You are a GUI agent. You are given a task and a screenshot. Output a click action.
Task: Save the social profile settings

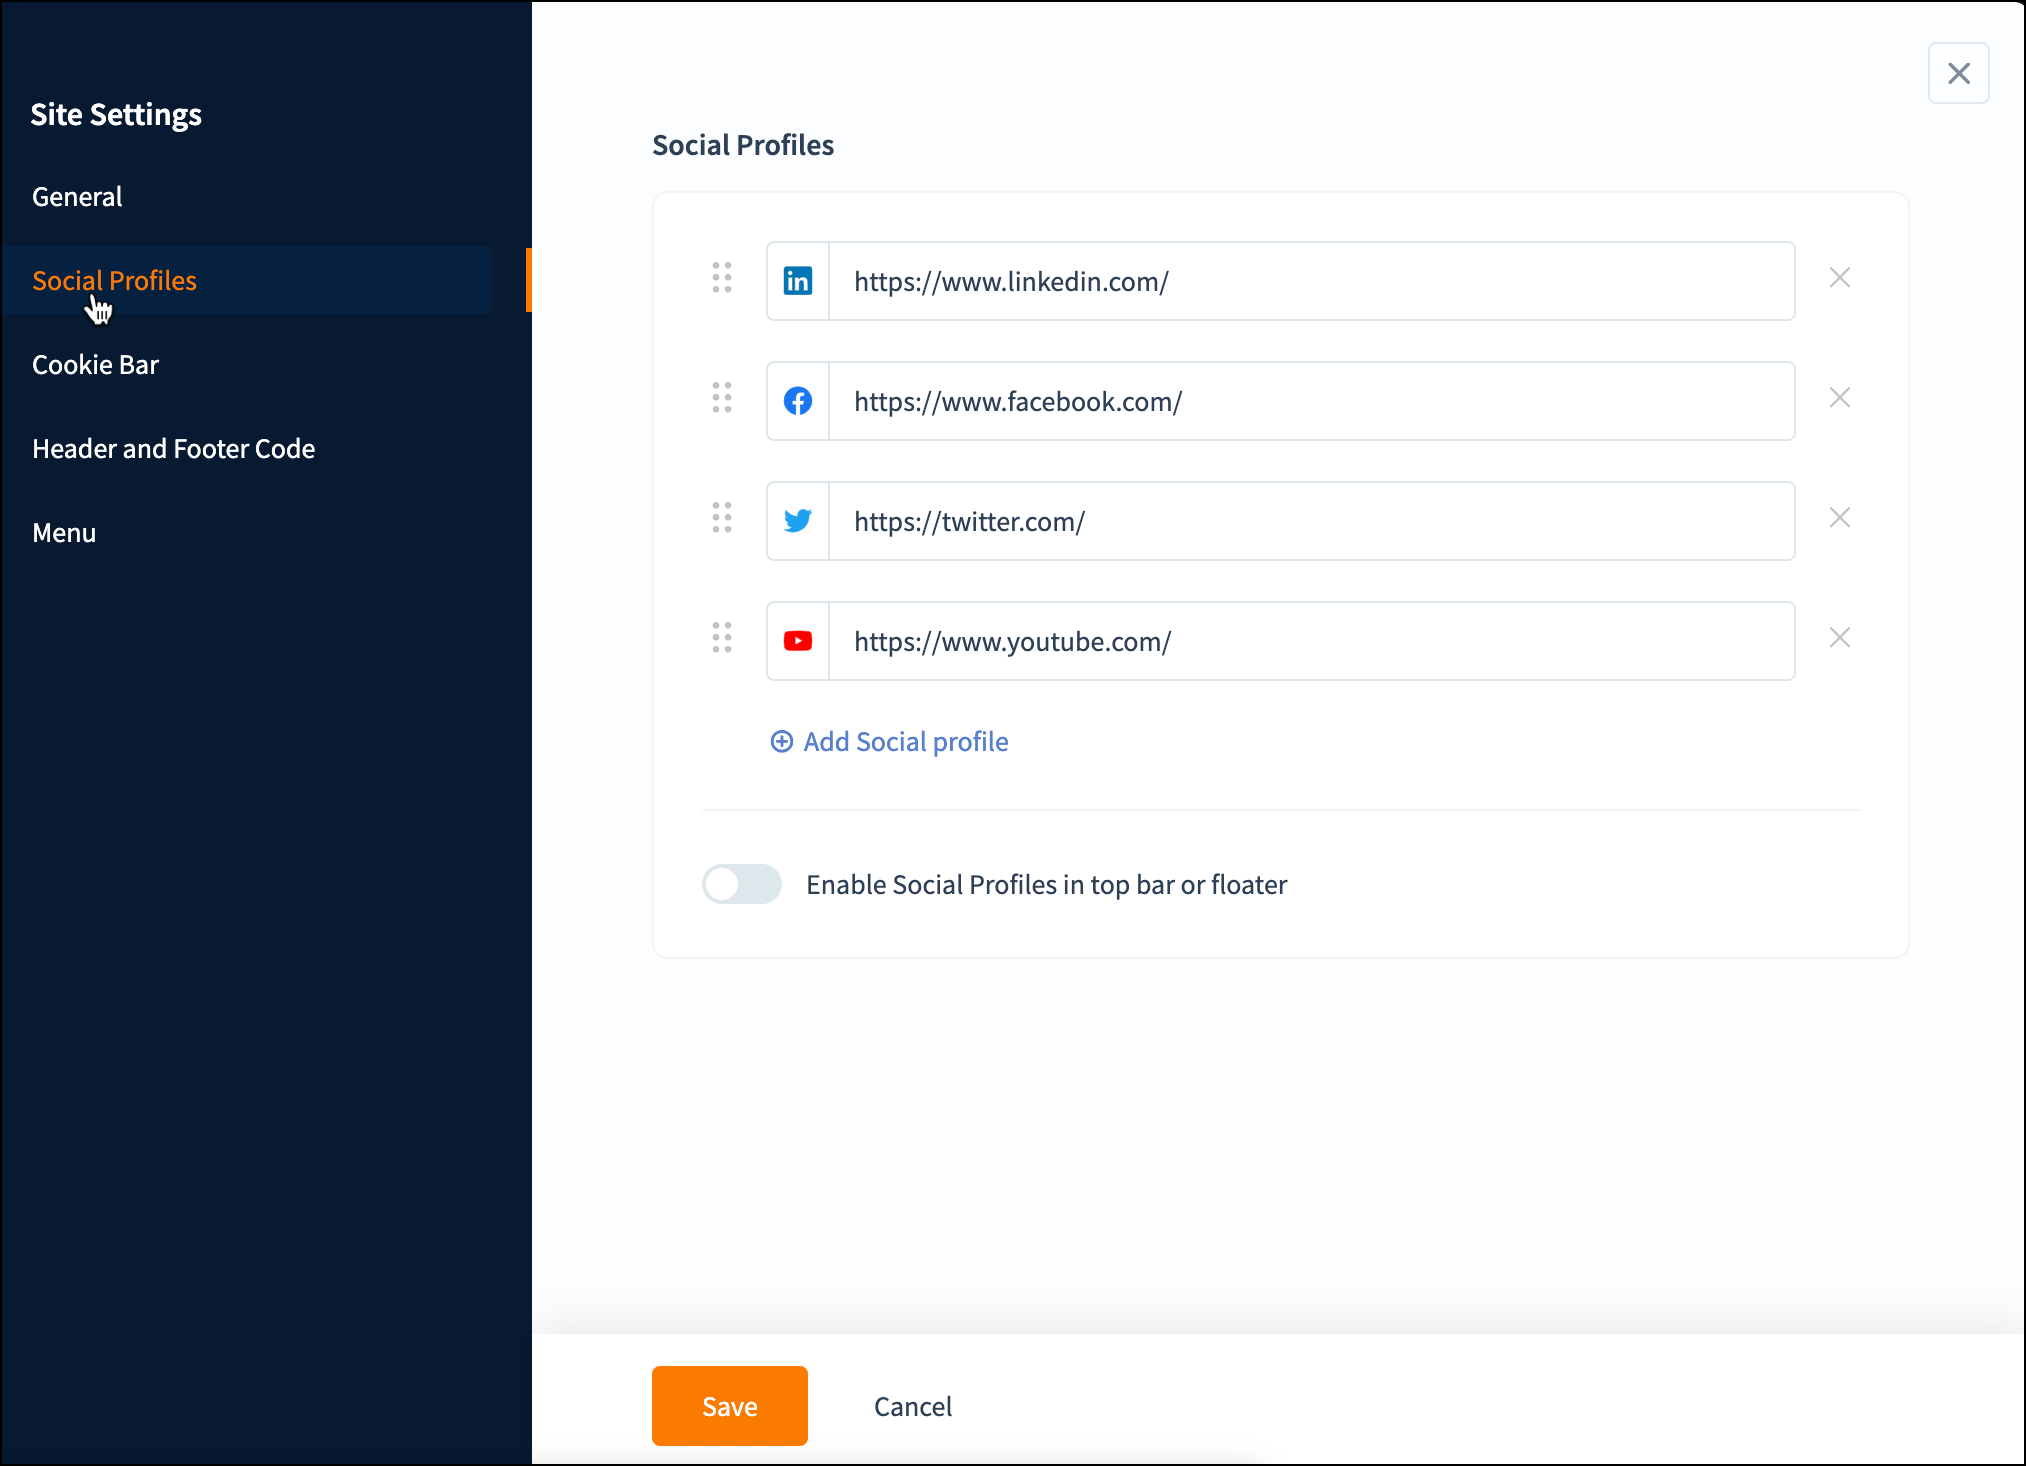point(730,1406)
